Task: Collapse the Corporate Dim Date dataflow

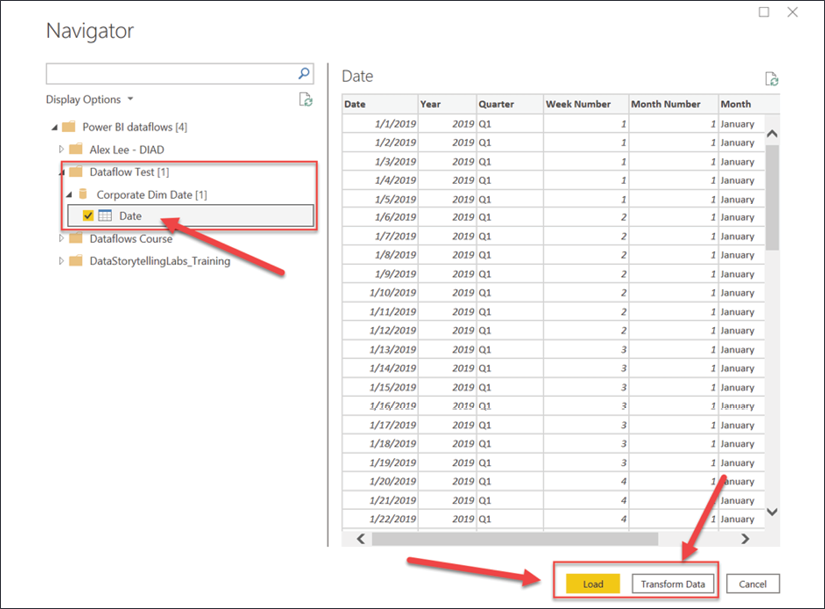Action: 69,195
